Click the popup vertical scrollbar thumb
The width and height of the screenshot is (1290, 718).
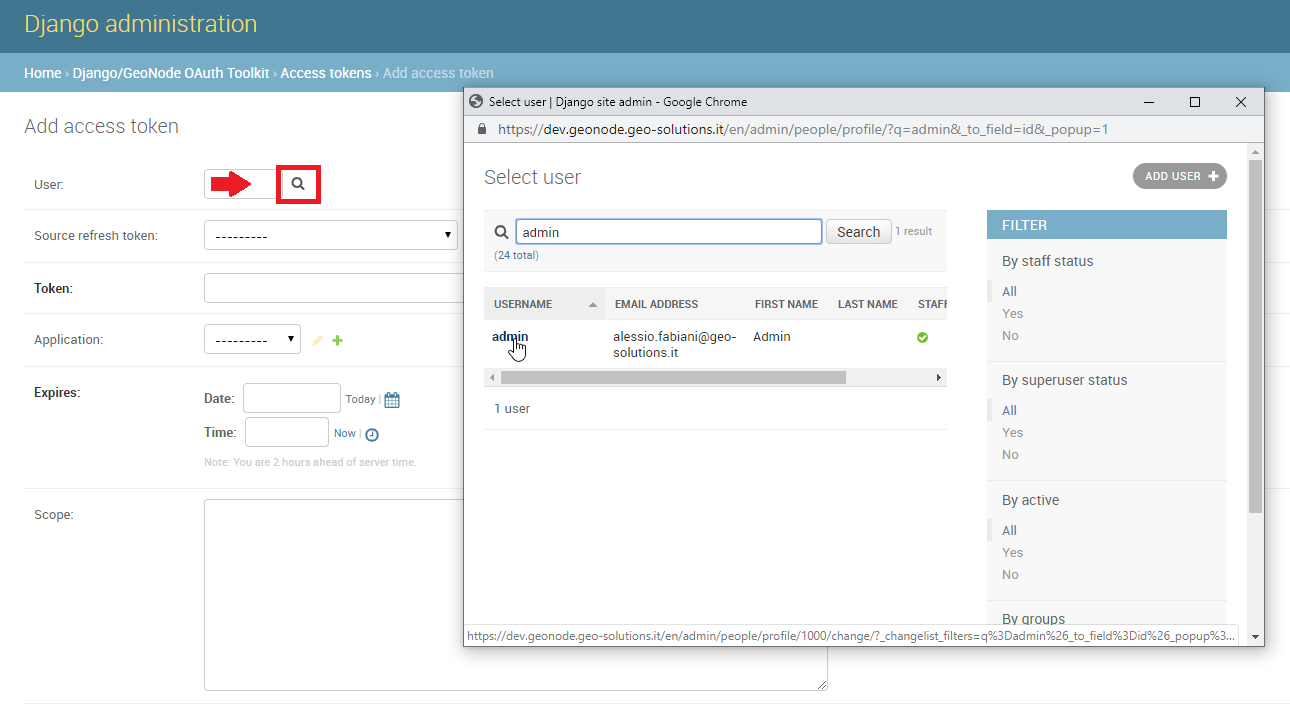(1256, 337)
